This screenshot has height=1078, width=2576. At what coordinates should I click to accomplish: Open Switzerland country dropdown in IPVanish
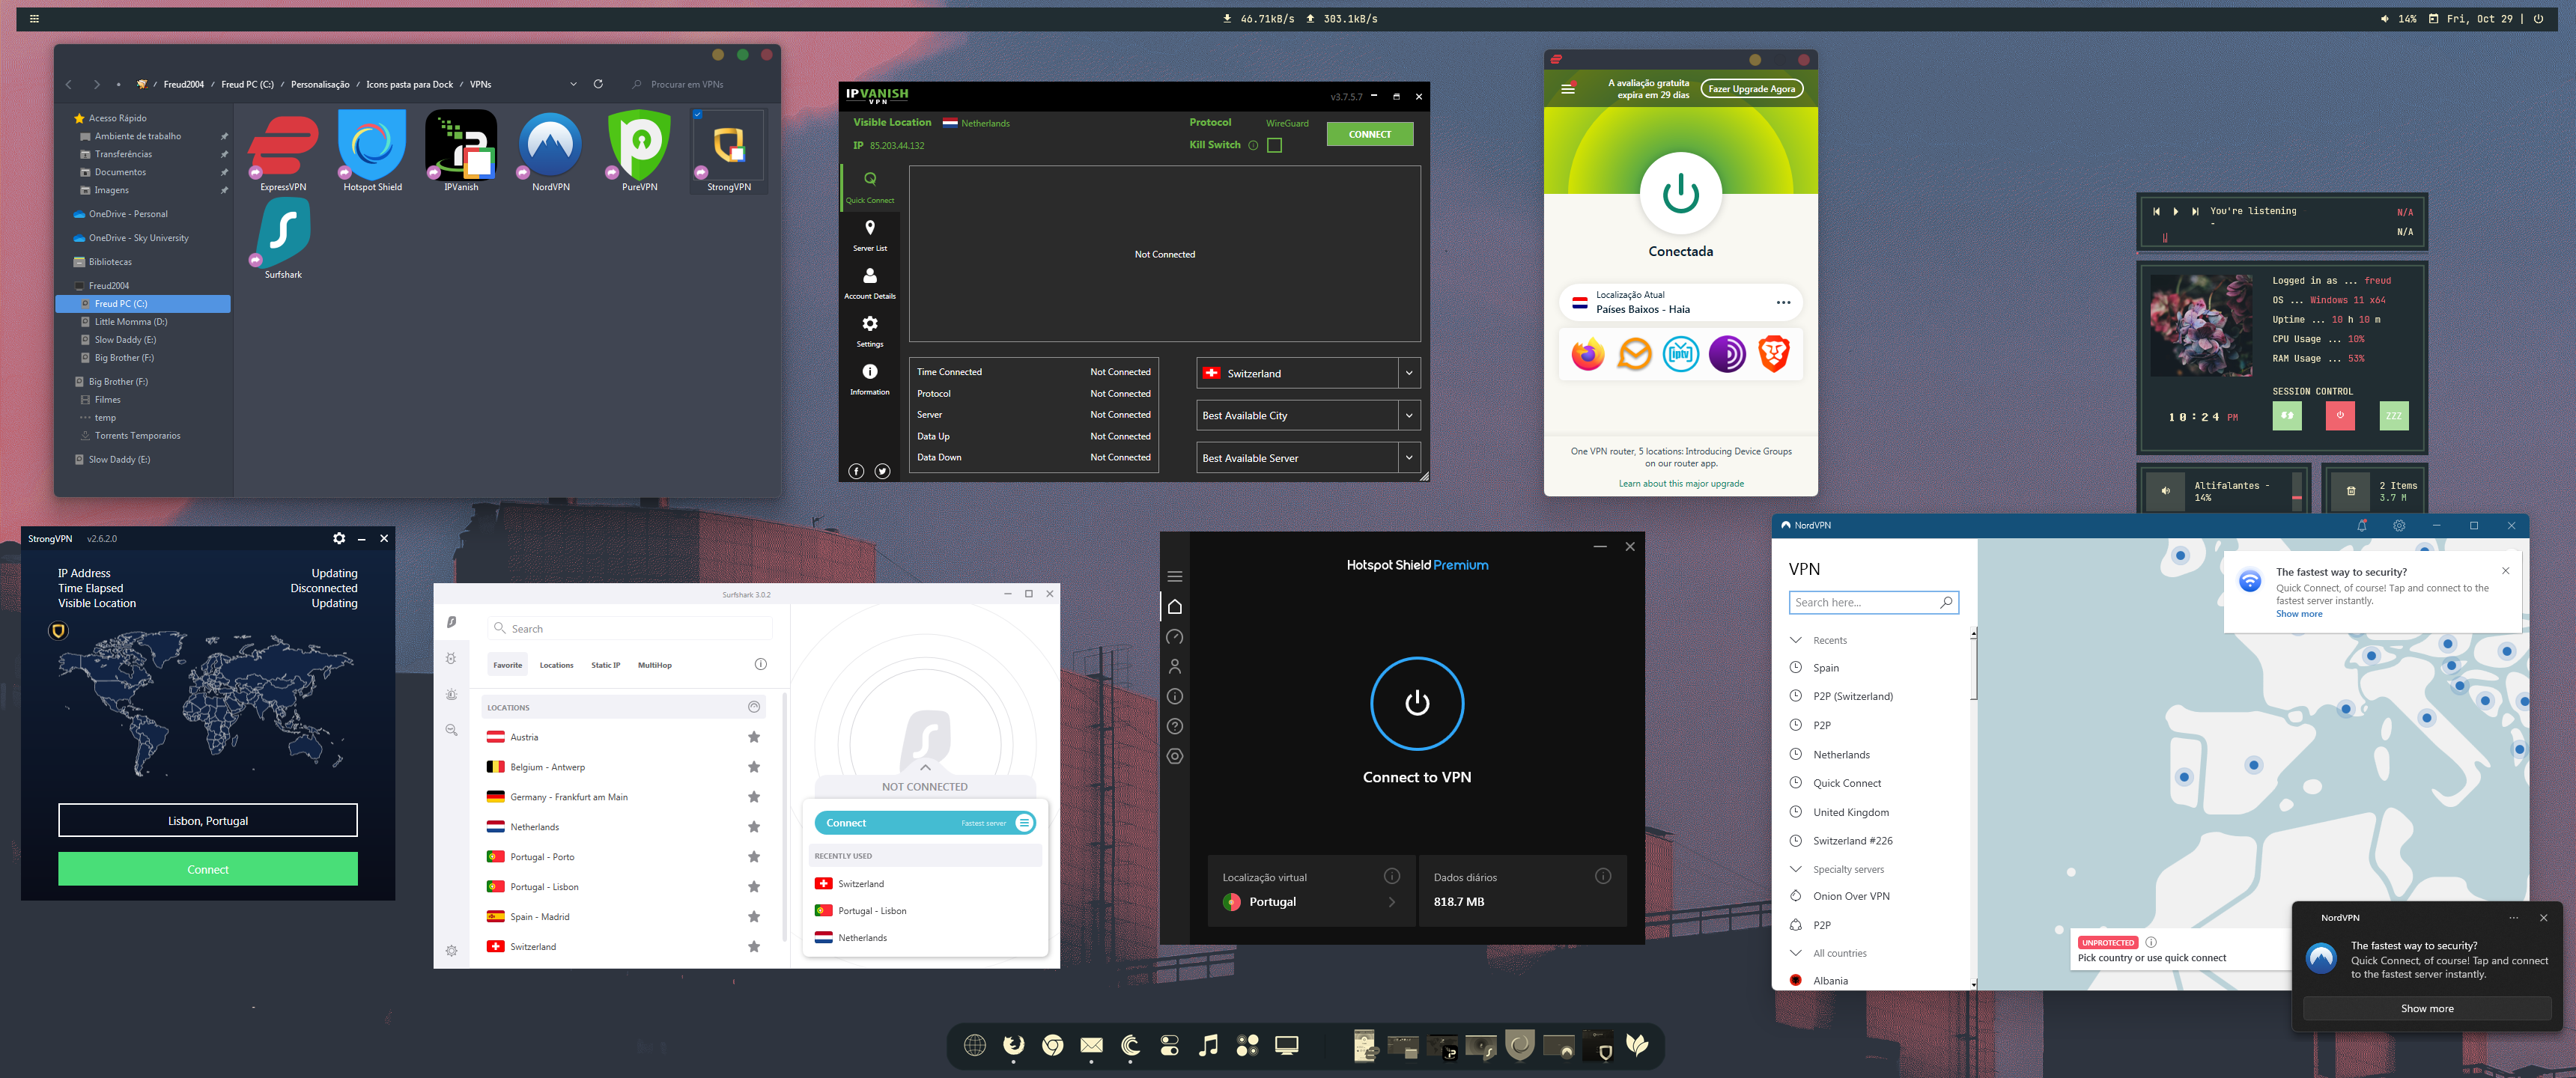1409,373
